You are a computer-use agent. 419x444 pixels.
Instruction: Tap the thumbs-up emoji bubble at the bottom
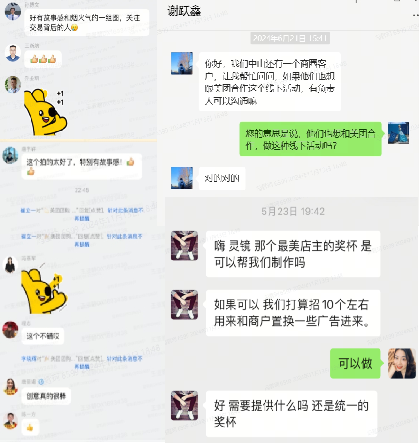pos(30,427)
